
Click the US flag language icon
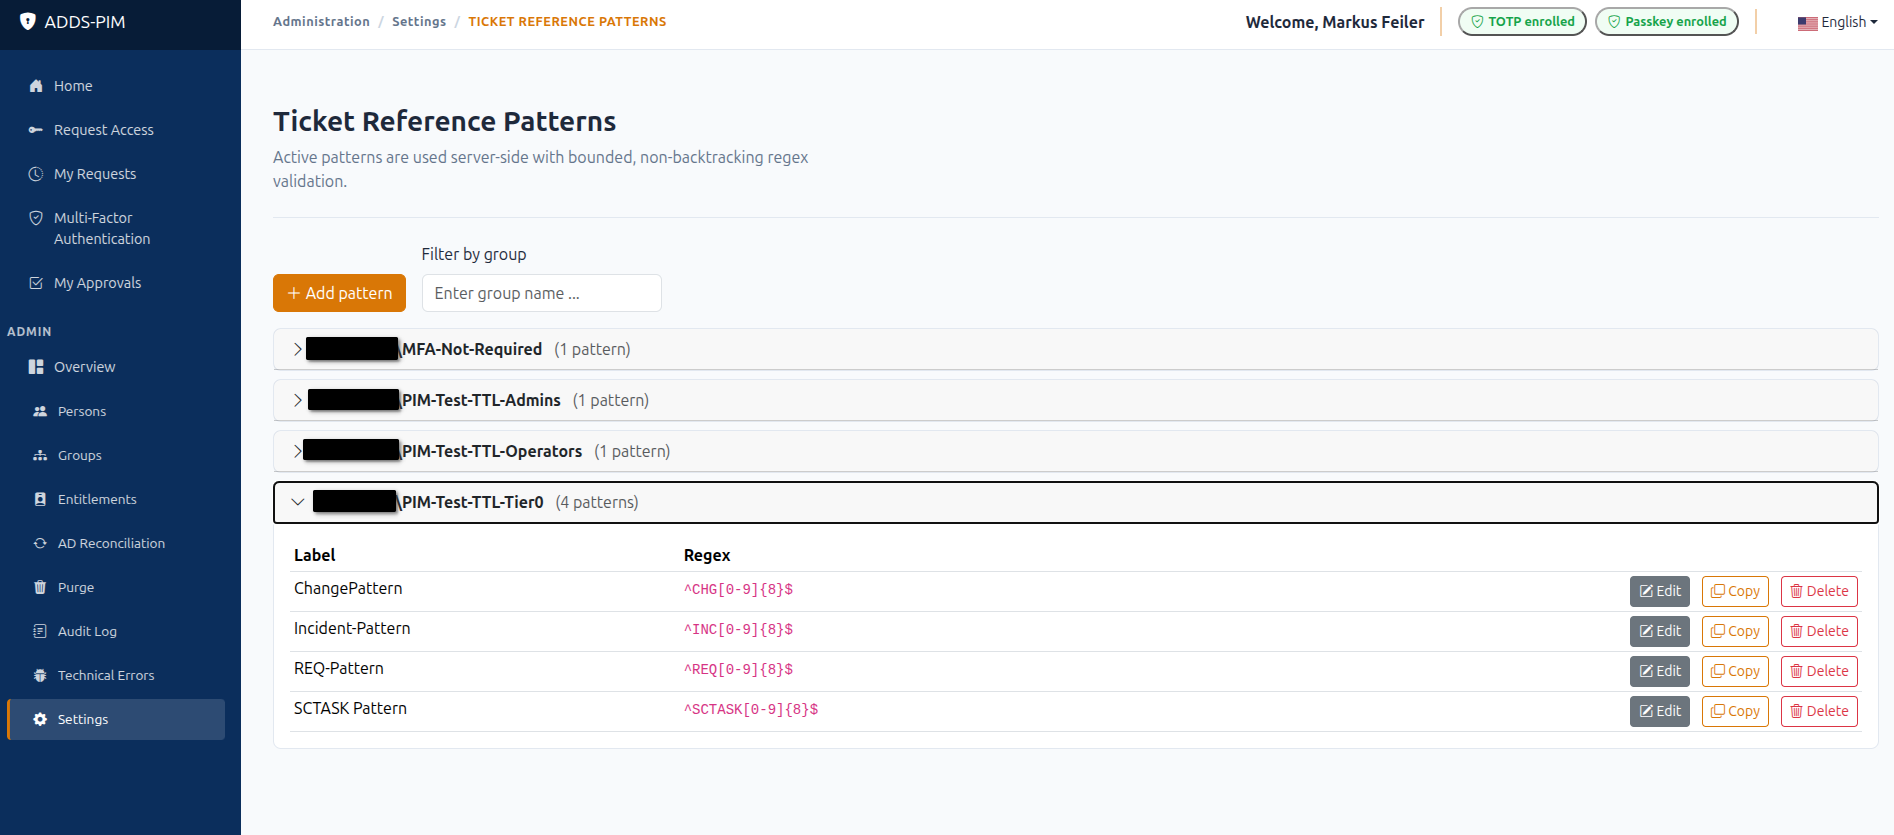(x=1807, y=23)
